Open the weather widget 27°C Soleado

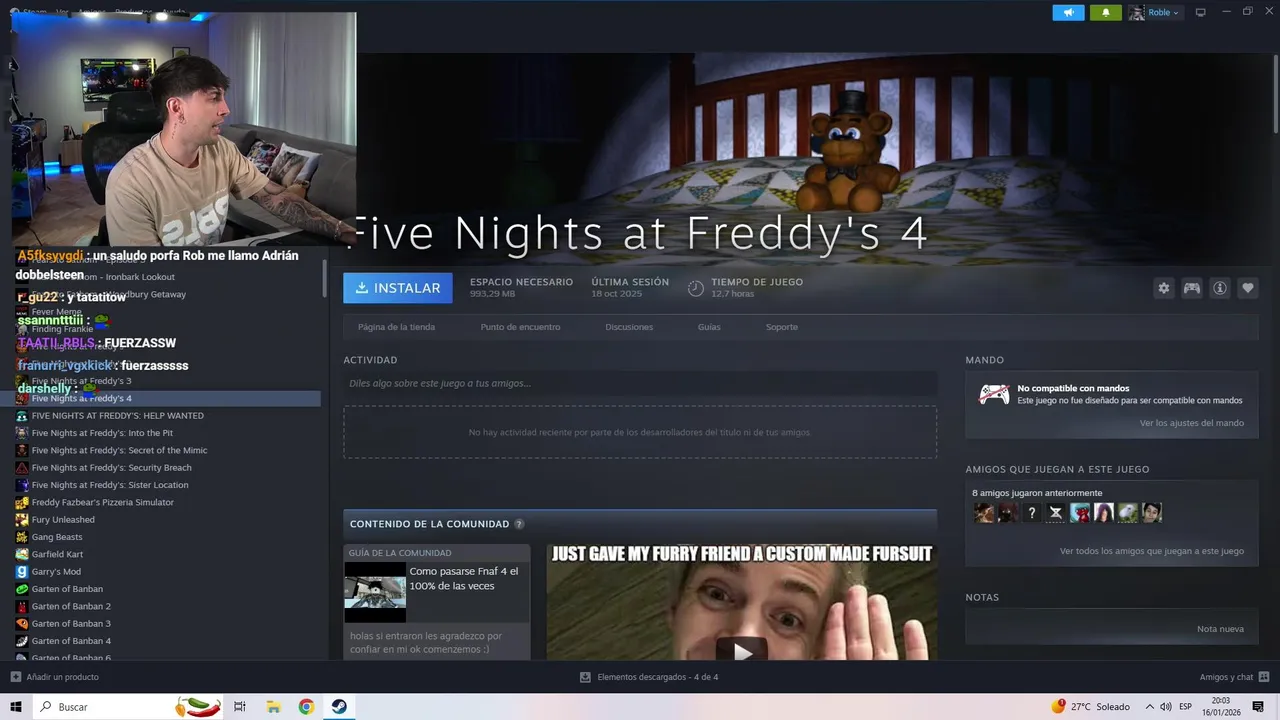point(1091,707)
